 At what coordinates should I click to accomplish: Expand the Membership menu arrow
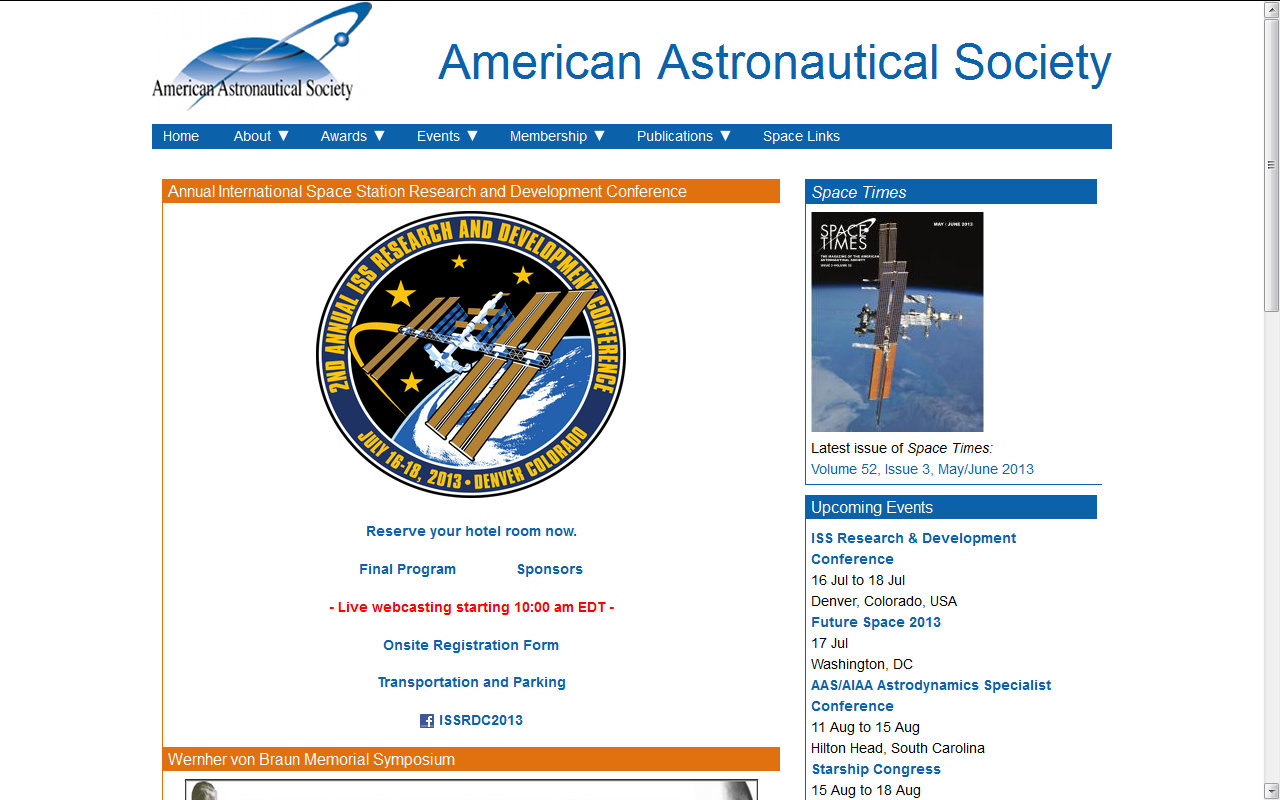pos(600,136)
